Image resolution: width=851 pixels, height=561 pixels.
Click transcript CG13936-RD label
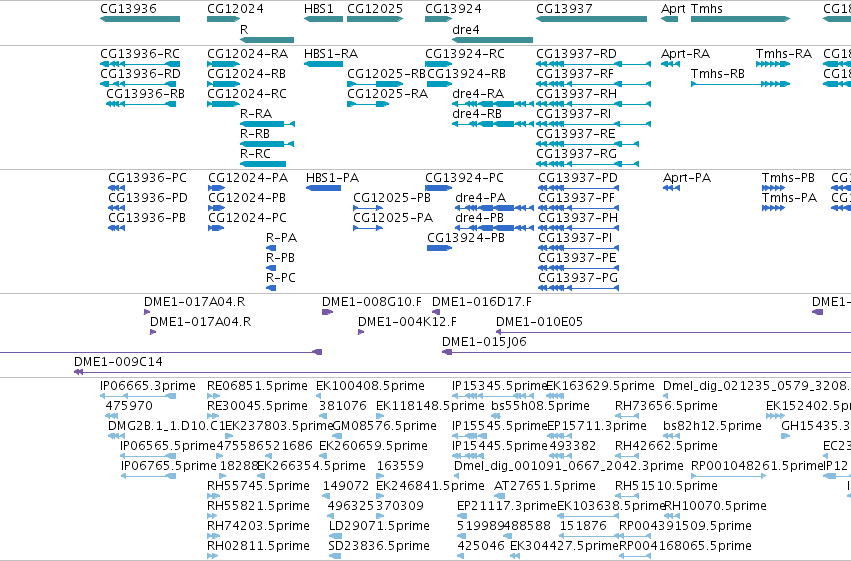point(141,74)
